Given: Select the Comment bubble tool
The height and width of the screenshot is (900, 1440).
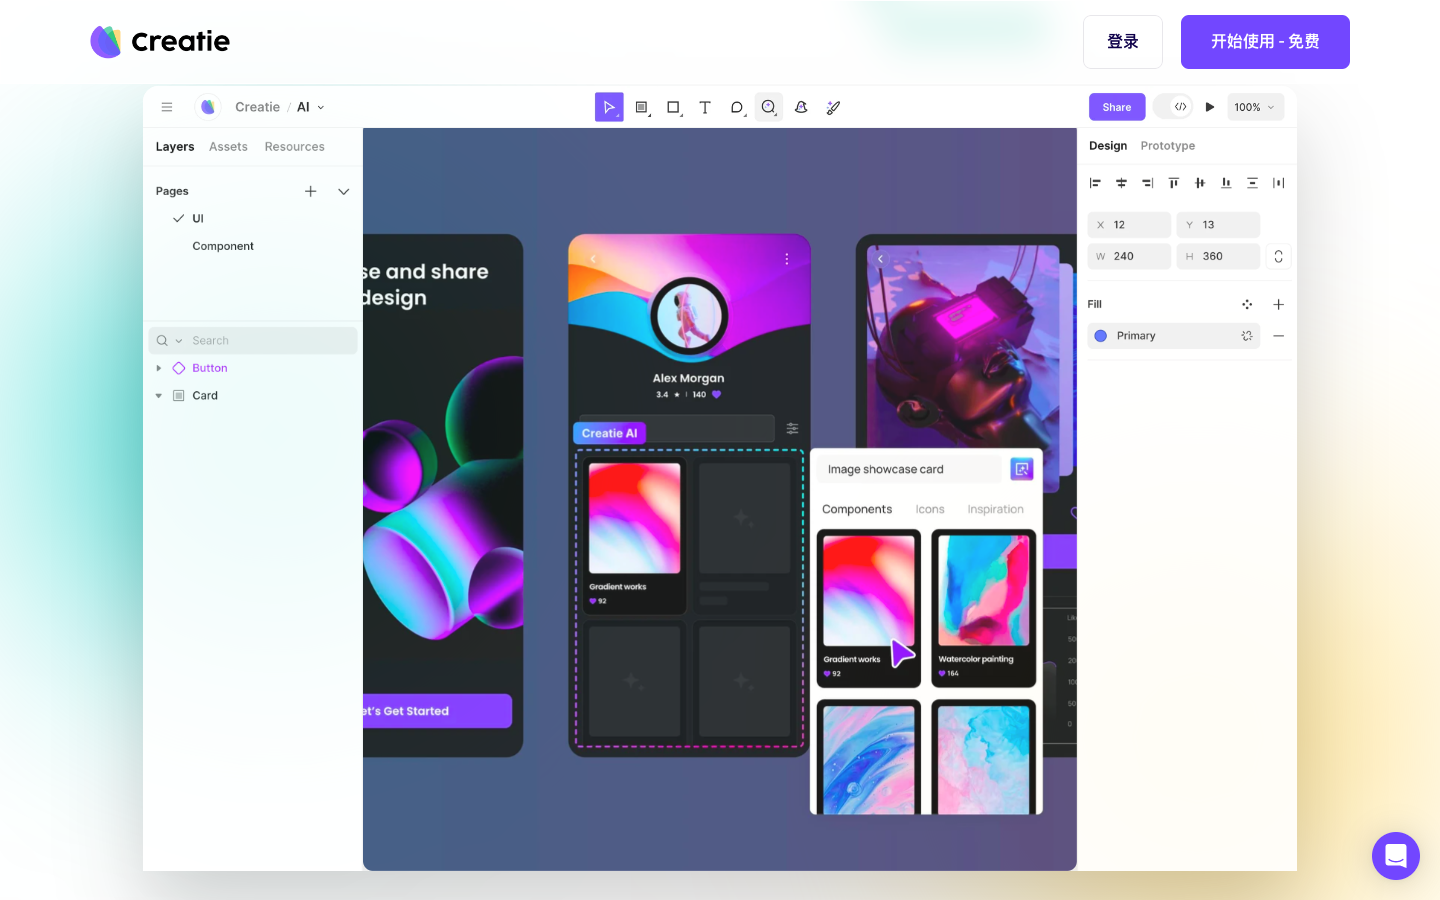Looking at the screenshot, I should (737, 107).
